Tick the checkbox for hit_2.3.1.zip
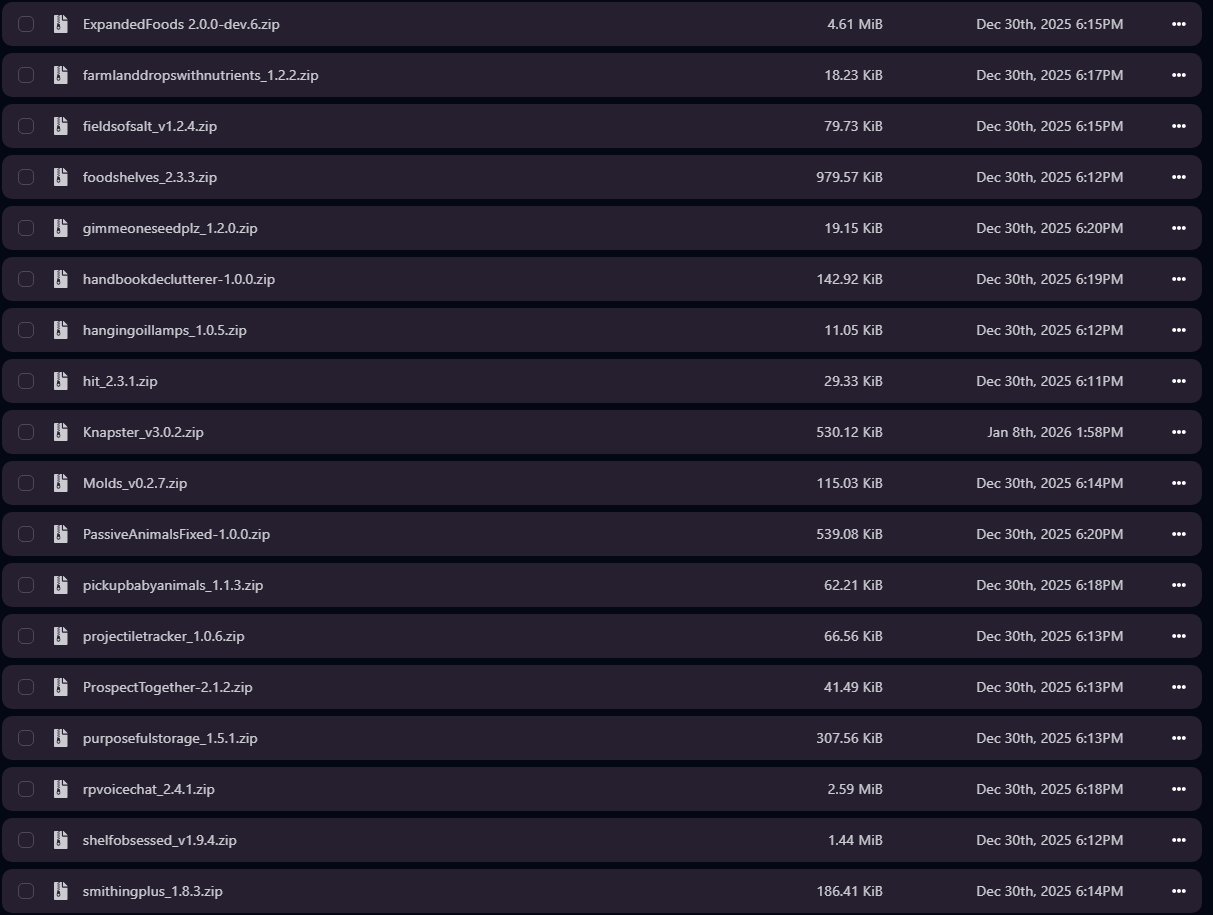Viewport: 1213px width, 915px height. 26,381
